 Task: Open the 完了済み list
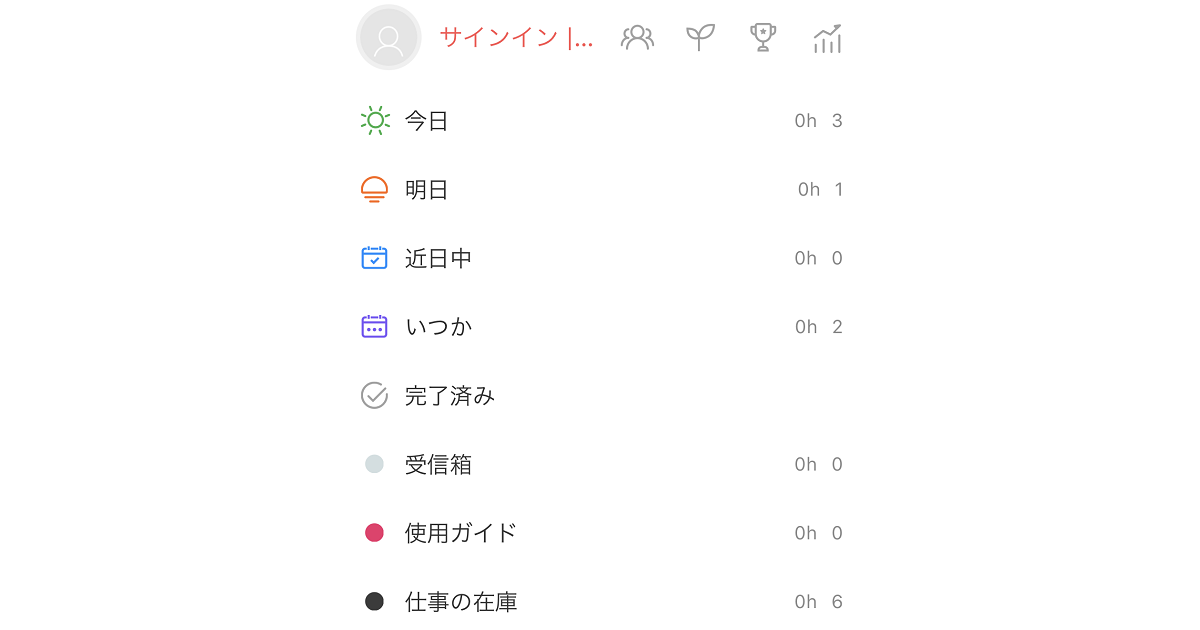[x=600, y=396]
